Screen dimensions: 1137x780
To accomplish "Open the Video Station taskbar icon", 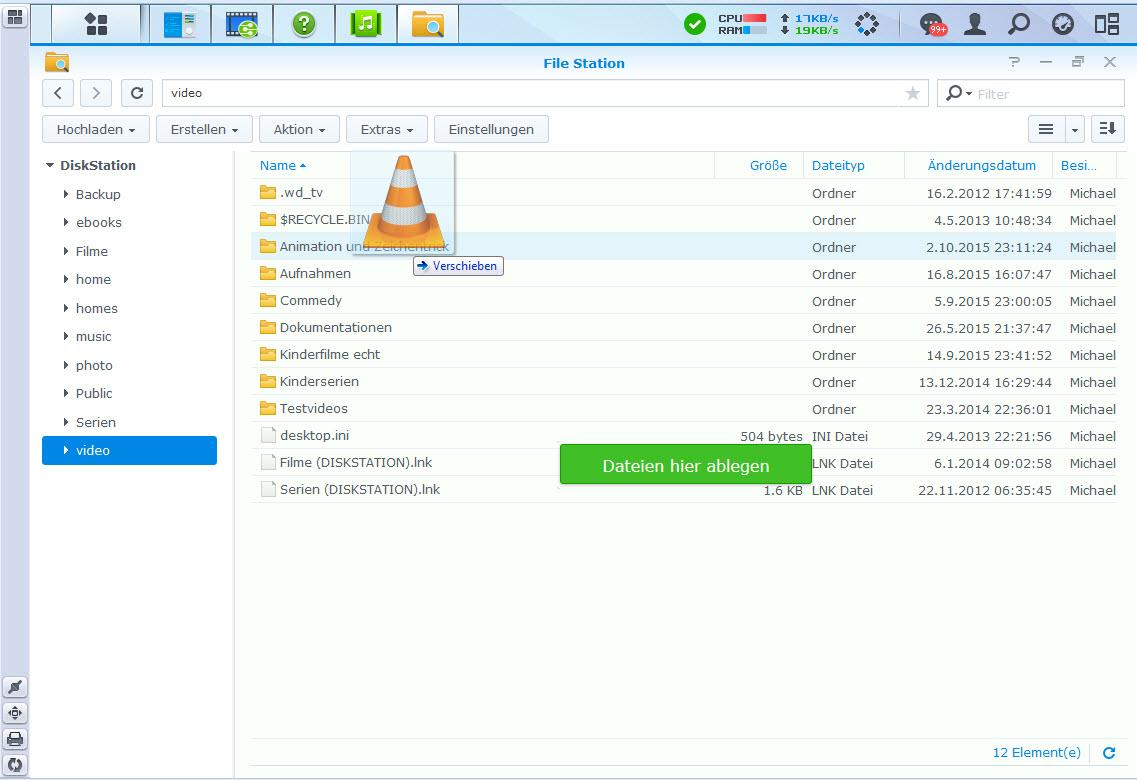I will pyautogui.click(x=242, y=24).
